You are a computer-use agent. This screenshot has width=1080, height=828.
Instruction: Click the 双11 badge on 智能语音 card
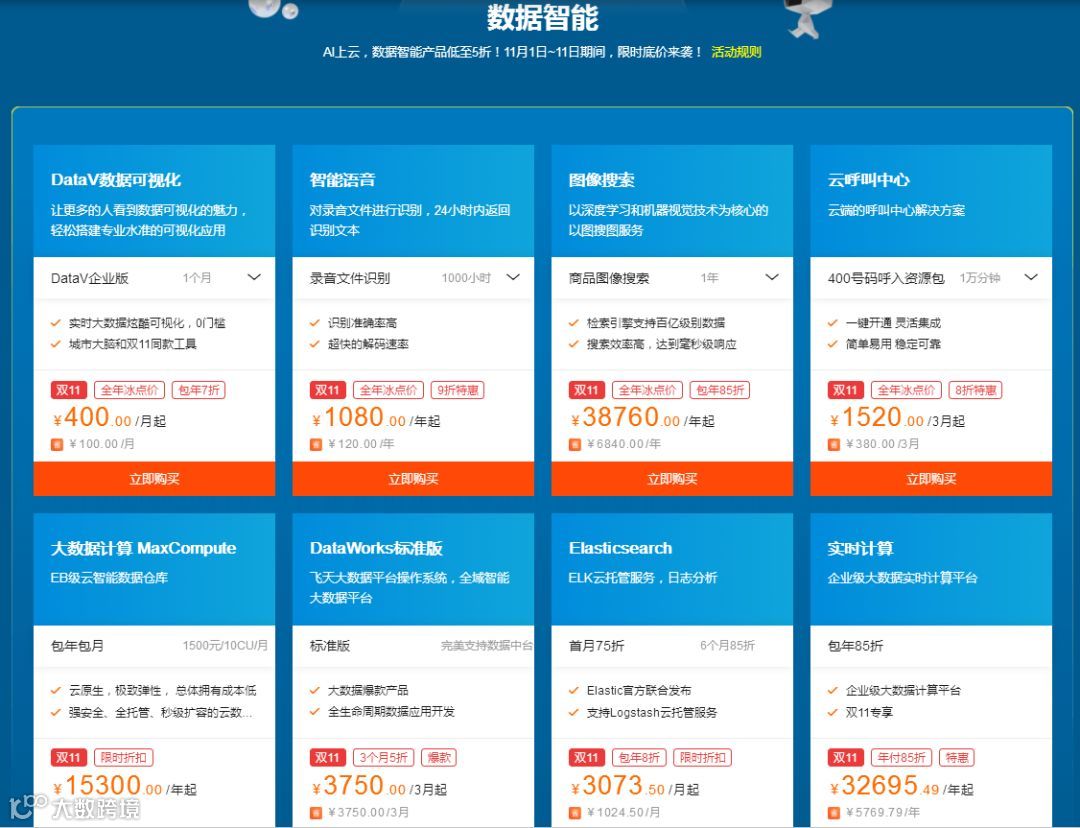(327, 390)
